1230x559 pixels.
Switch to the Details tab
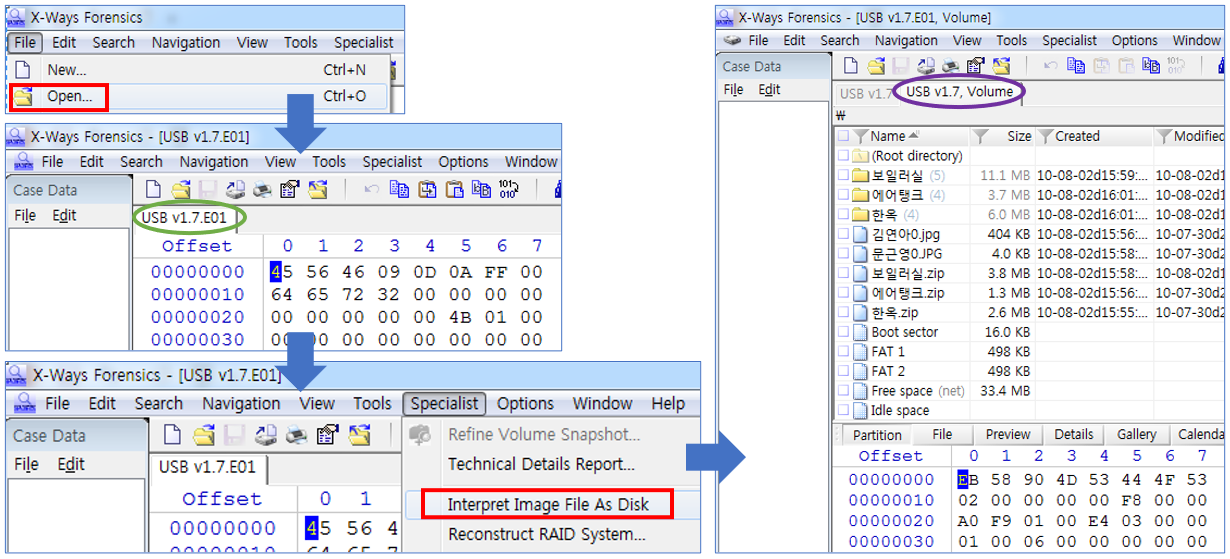(1074, 435)
